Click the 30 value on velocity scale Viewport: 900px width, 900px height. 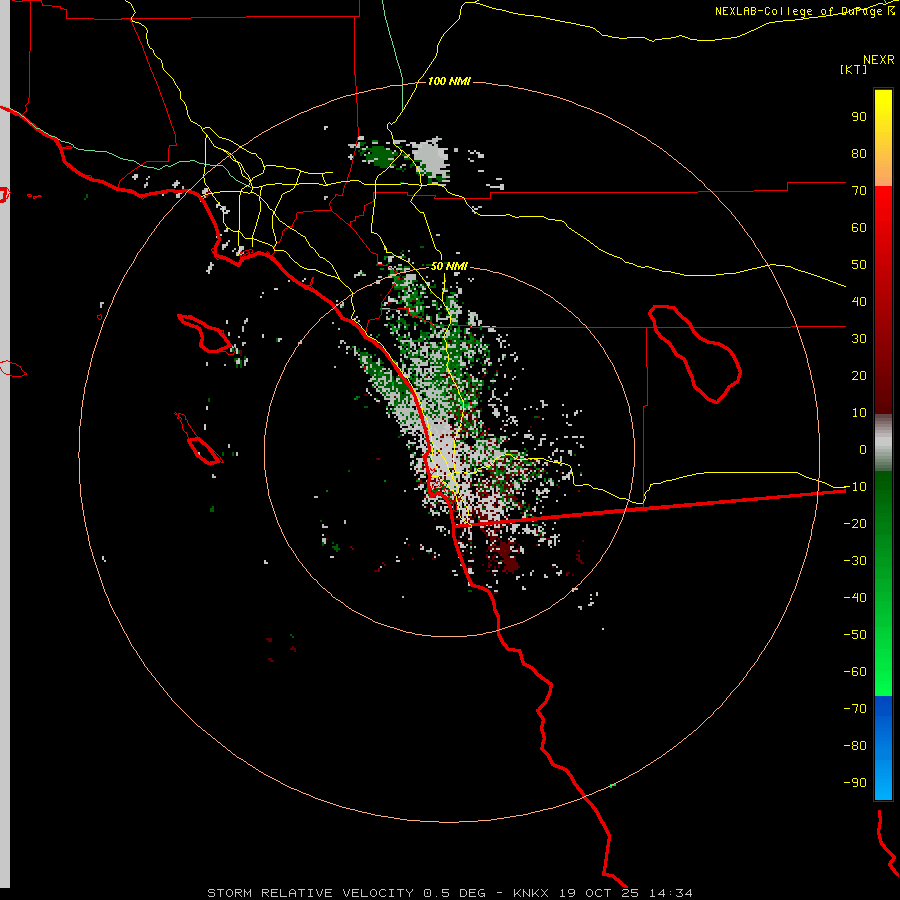[x=859, y=339]
